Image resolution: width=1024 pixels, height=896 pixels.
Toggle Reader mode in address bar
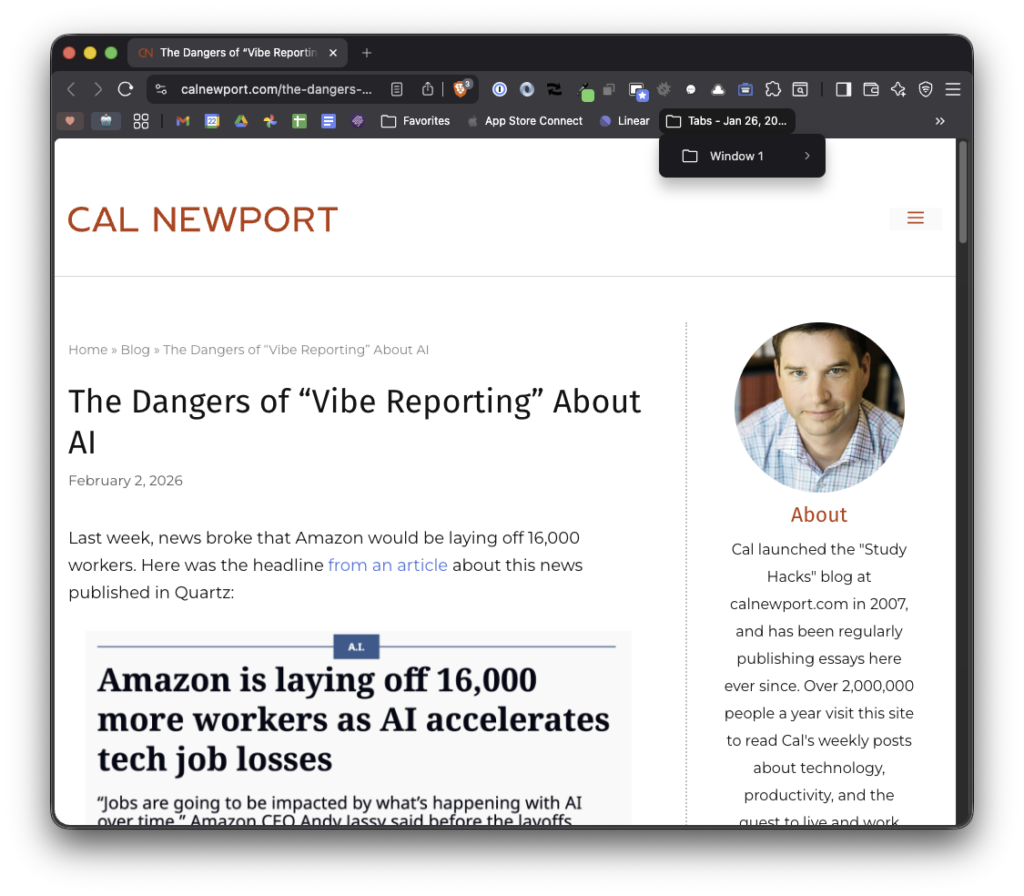pyautogui.click(x=397, y=89)
